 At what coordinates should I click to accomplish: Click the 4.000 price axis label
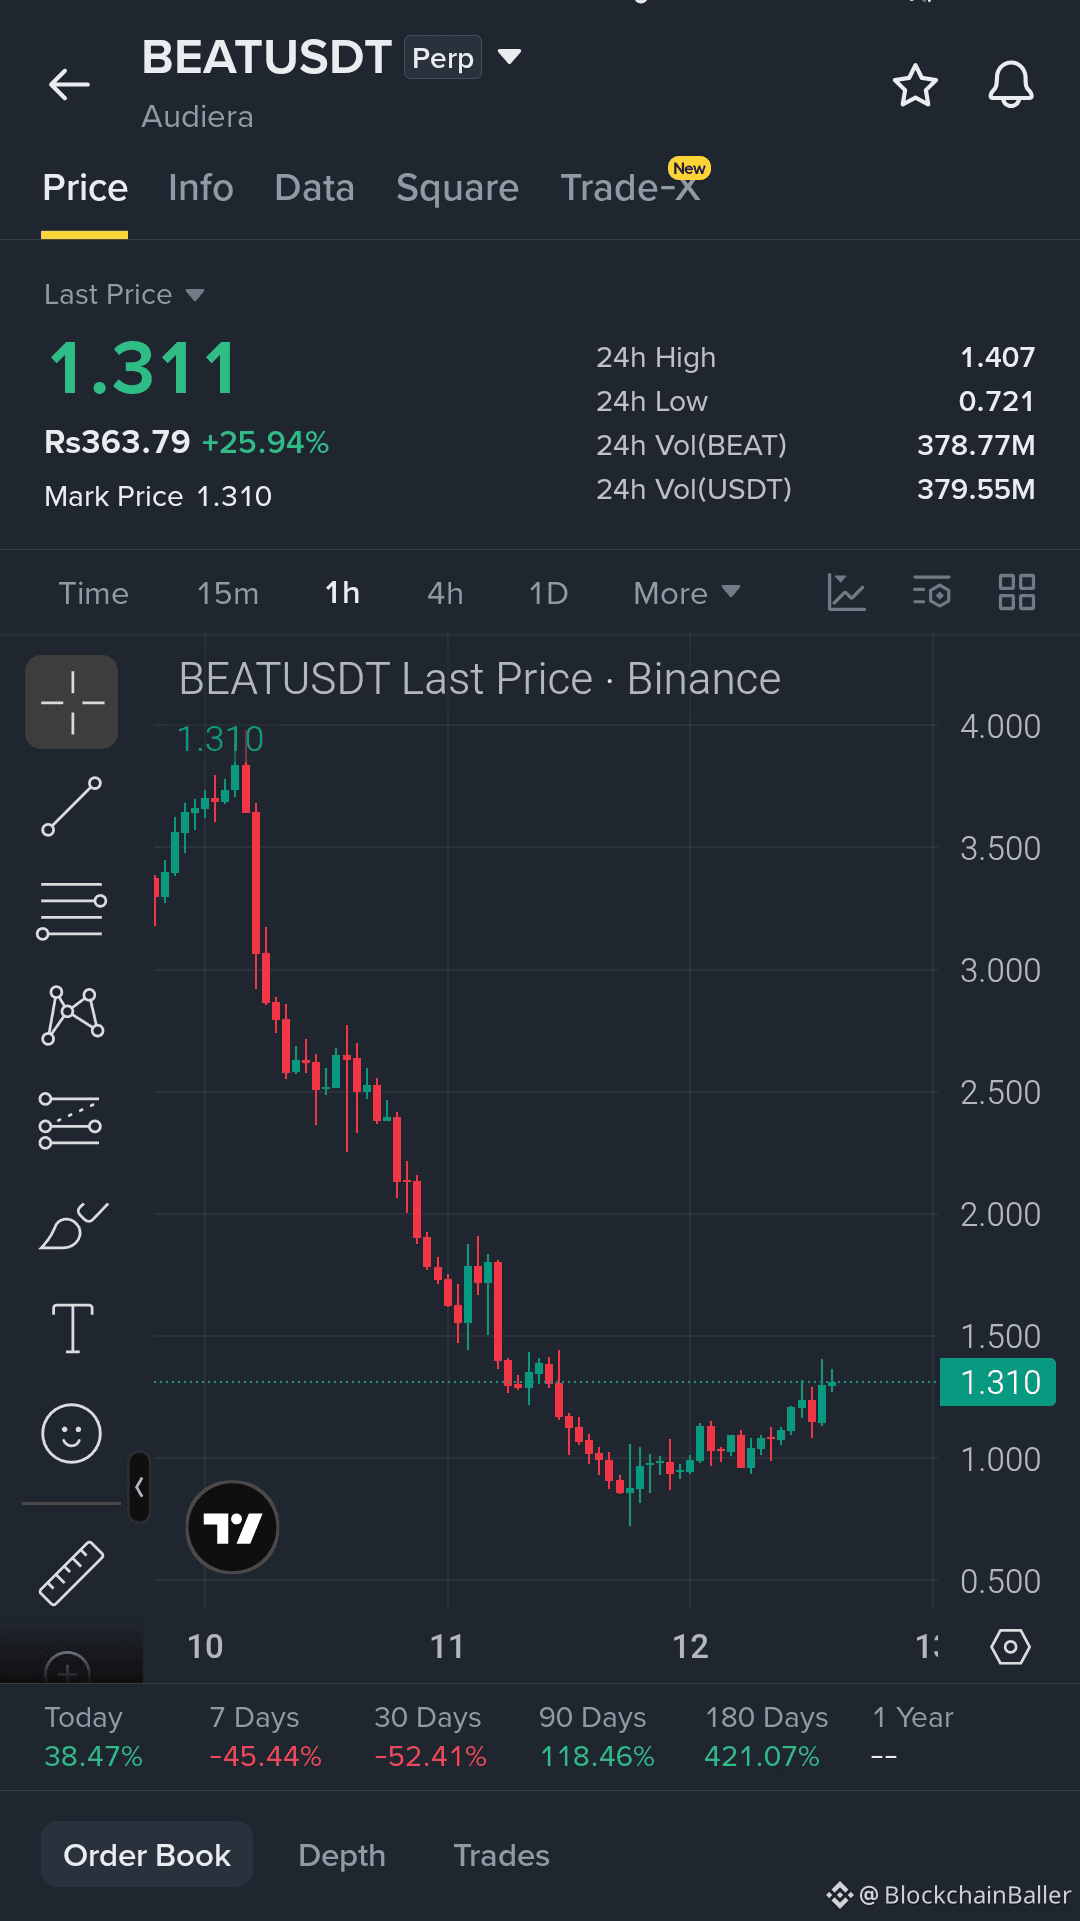click(1000, 726)
